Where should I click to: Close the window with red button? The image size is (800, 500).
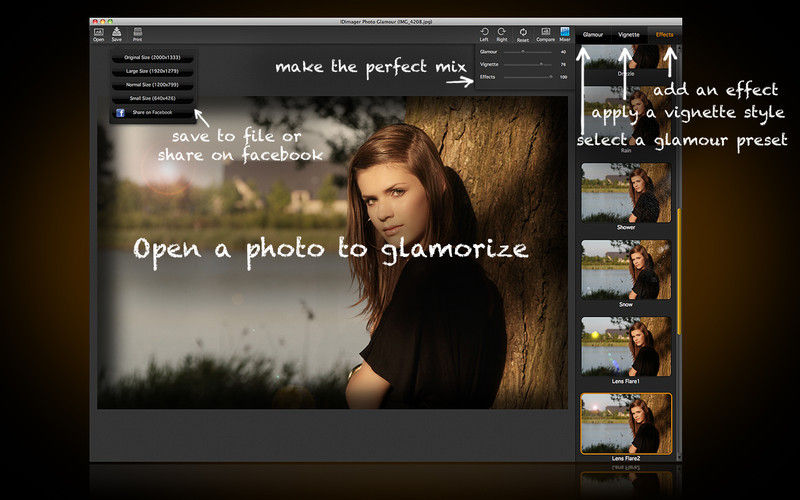click(95, 22)
